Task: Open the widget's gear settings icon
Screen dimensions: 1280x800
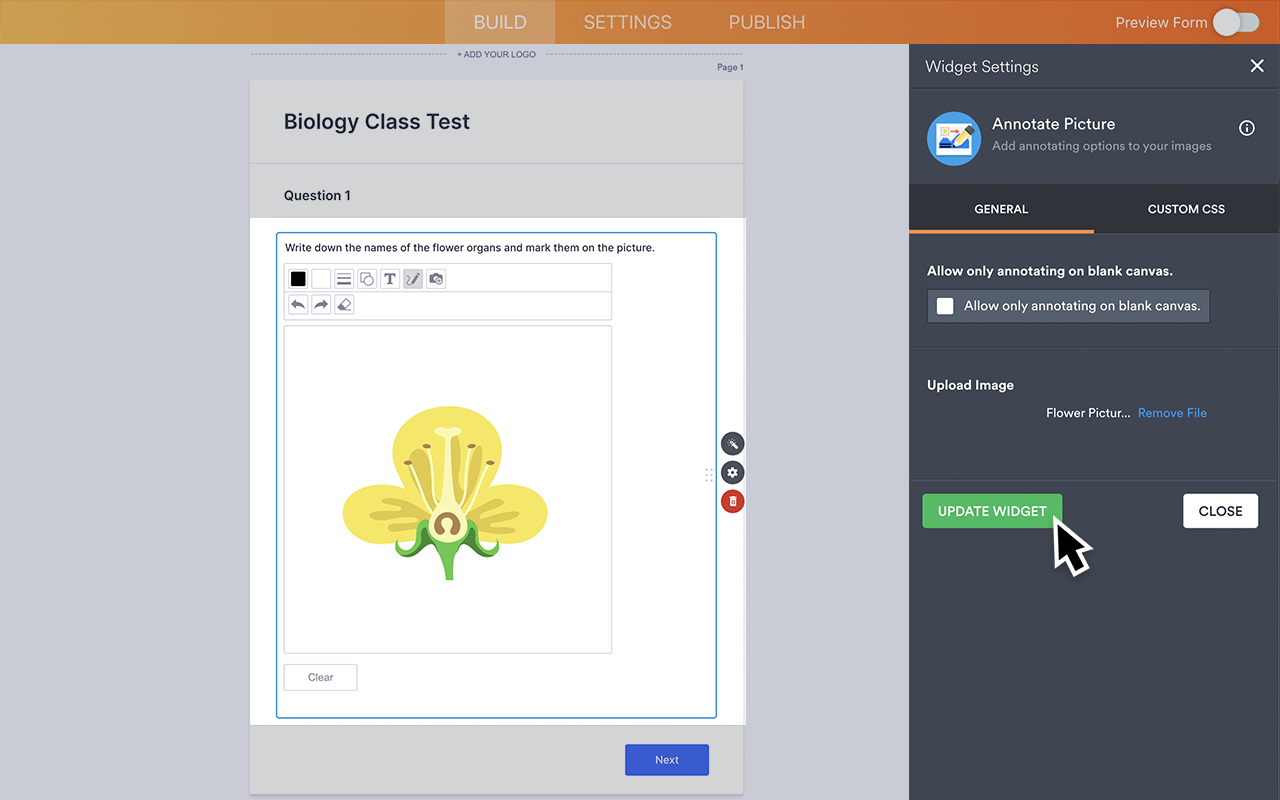Action: point(732,472)
